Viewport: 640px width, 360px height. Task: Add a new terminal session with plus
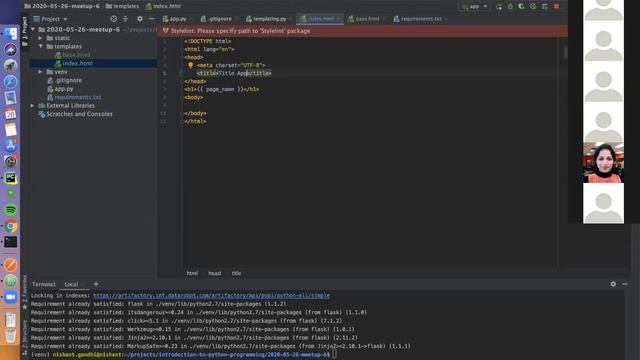coord(96,284)
